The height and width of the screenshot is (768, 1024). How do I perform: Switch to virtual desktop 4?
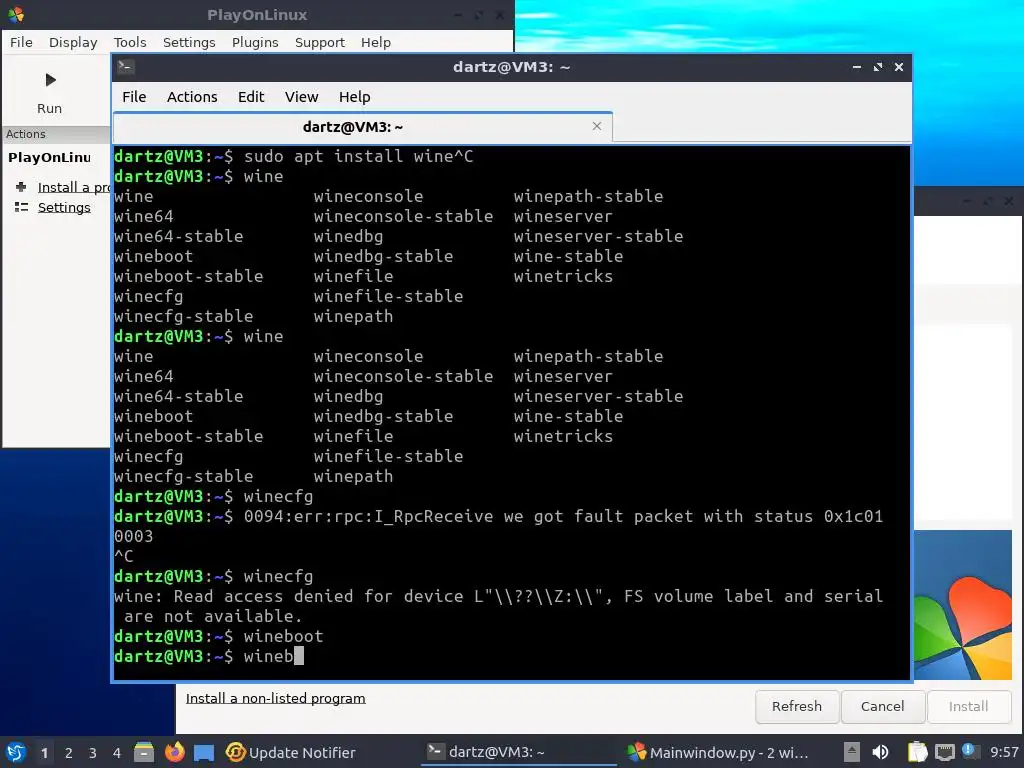117,753
